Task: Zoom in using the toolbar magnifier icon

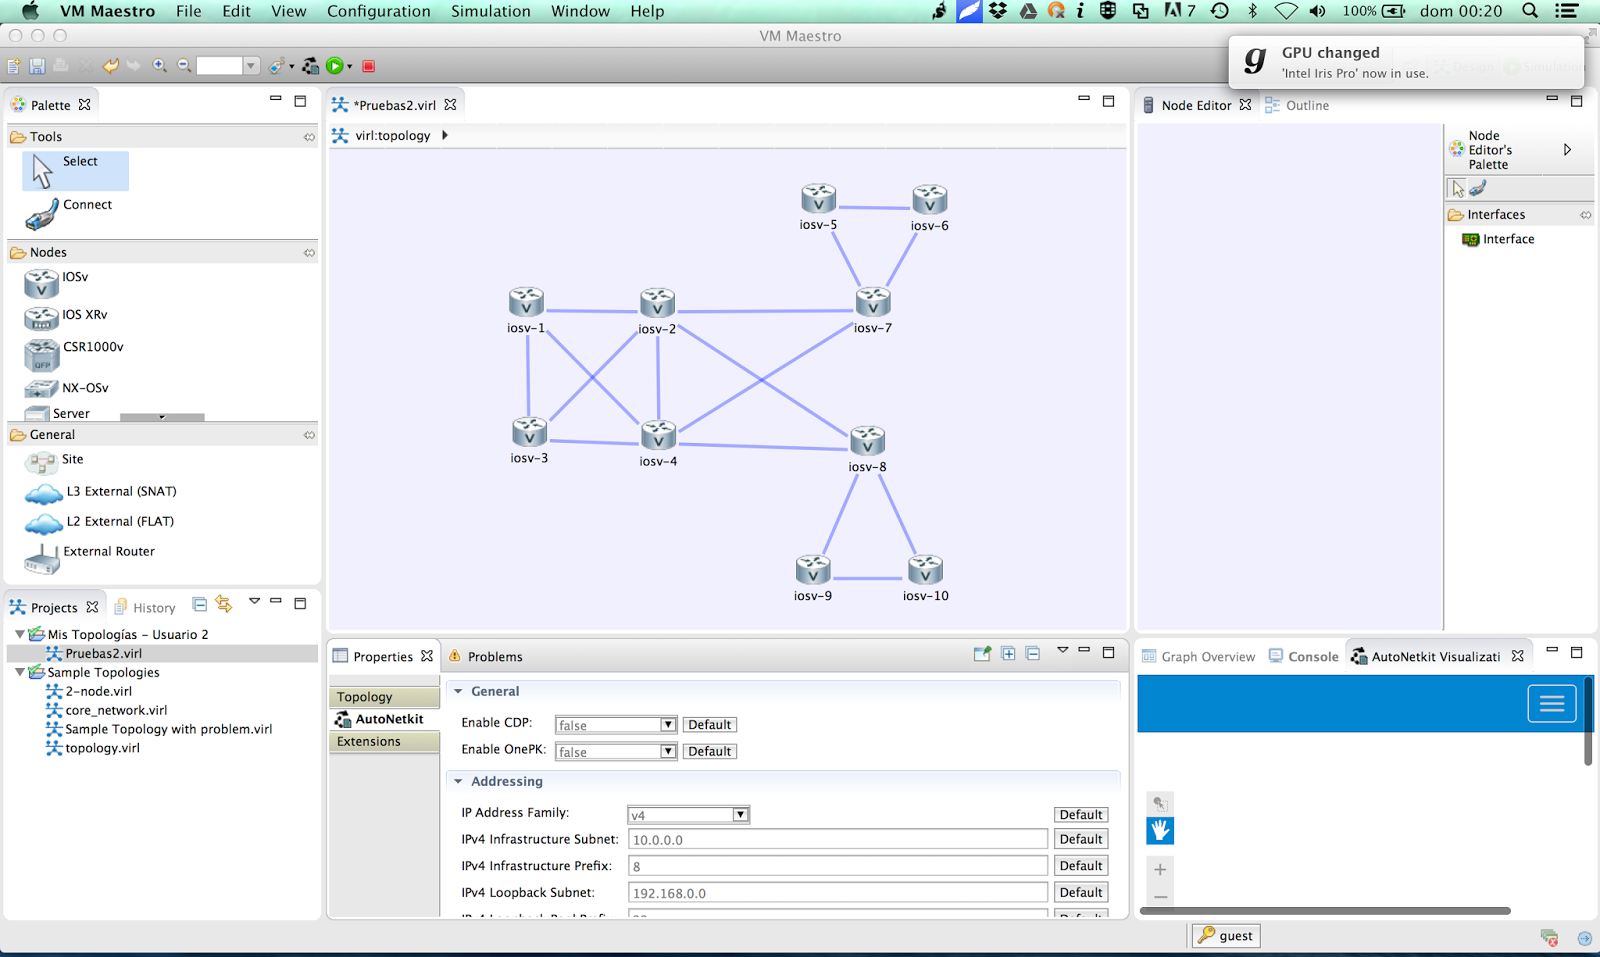Action: click(x=159, y=65)
